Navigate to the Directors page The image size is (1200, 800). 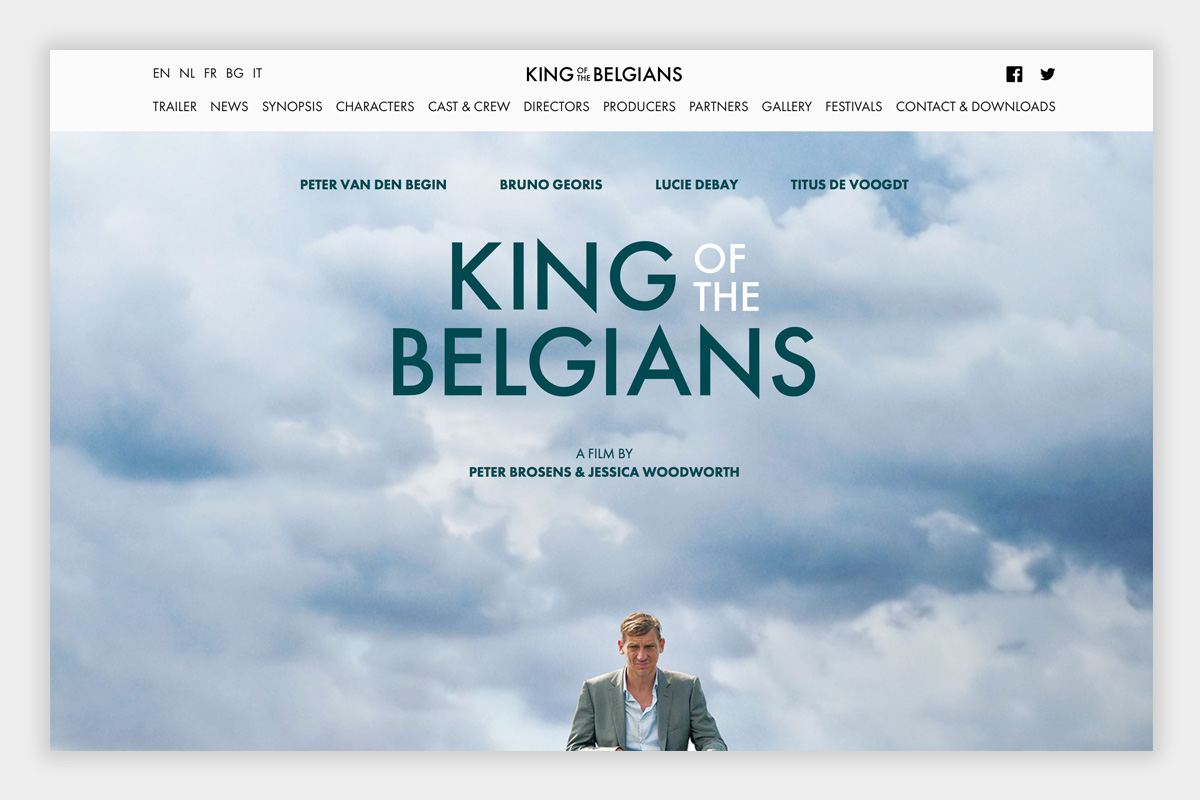point(556,106)
